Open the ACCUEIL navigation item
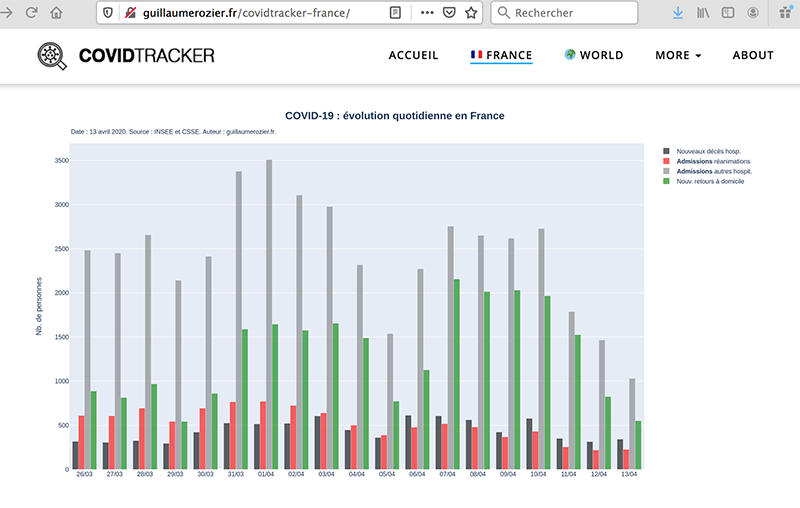This screenshot has height=508, width=800. click(x=413, y=56)
